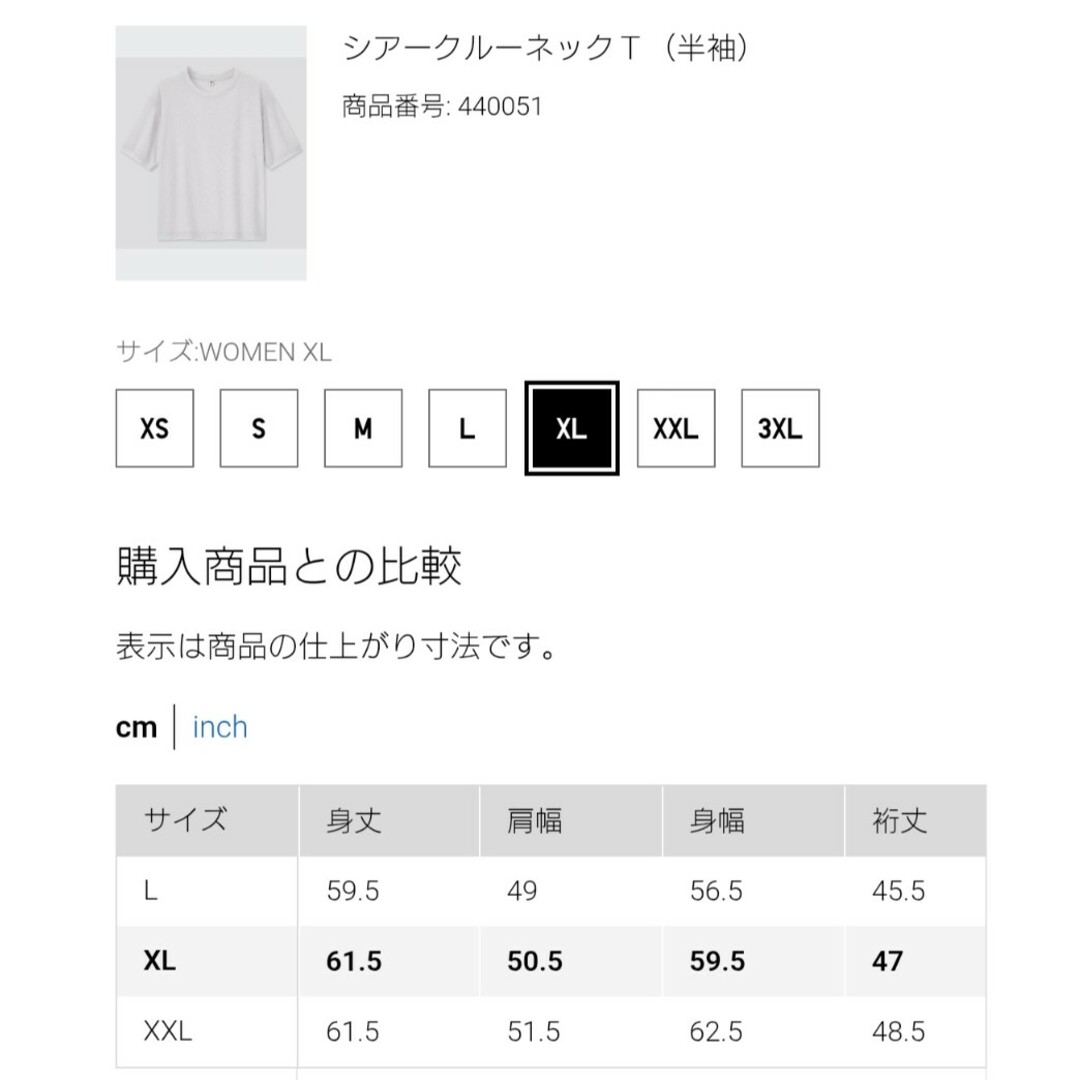Switch measurements to inch
The image size is (1080, 1080).
point(220,727)
